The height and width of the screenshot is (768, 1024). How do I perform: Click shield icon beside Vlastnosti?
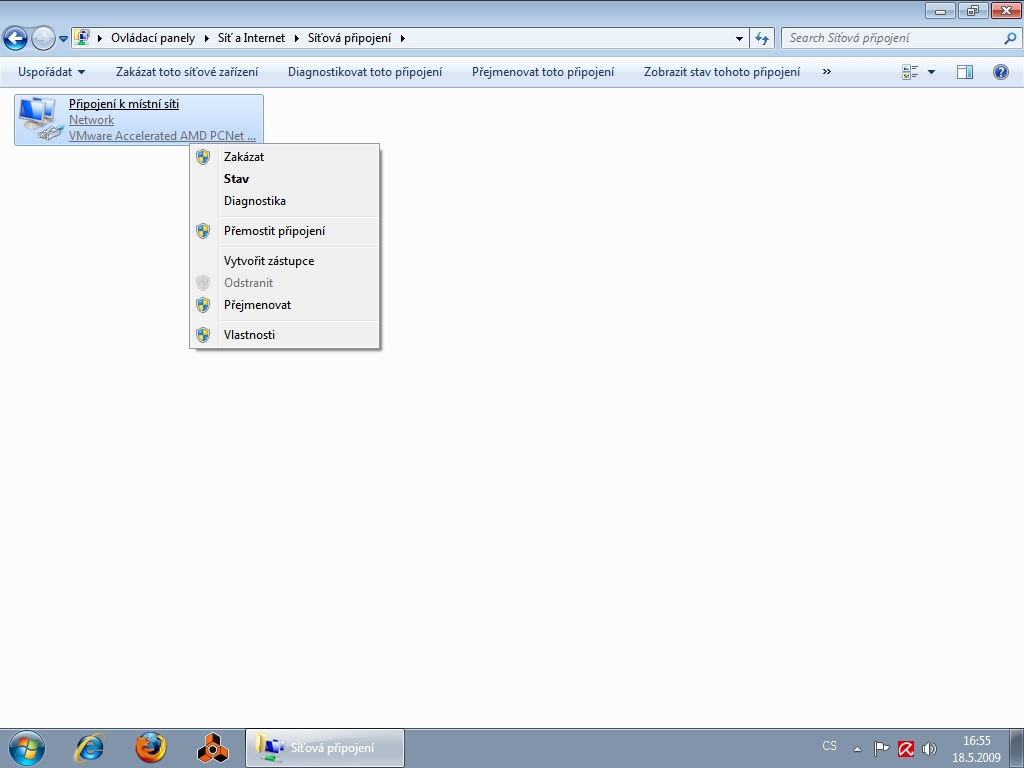(203, 335)
